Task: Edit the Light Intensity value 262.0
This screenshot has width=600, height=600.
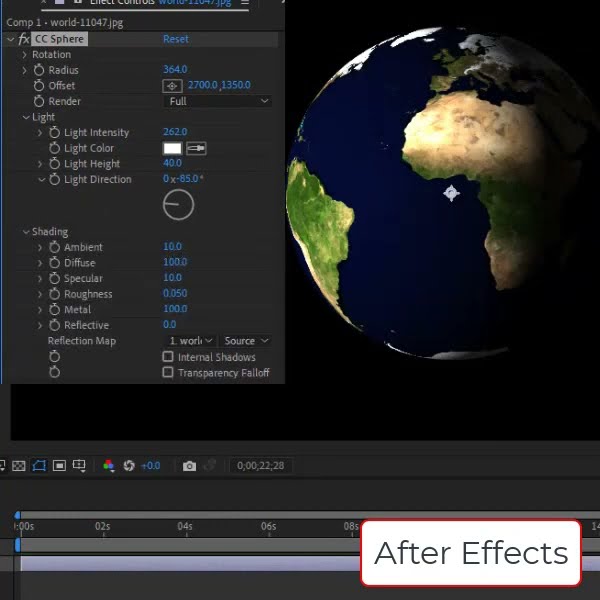Action: point(175,132)
